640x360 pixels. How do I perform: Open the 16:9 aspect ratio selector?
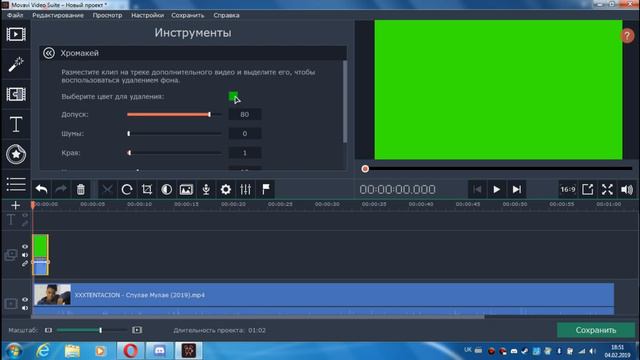pyautogui.click(x=568, y=189)
